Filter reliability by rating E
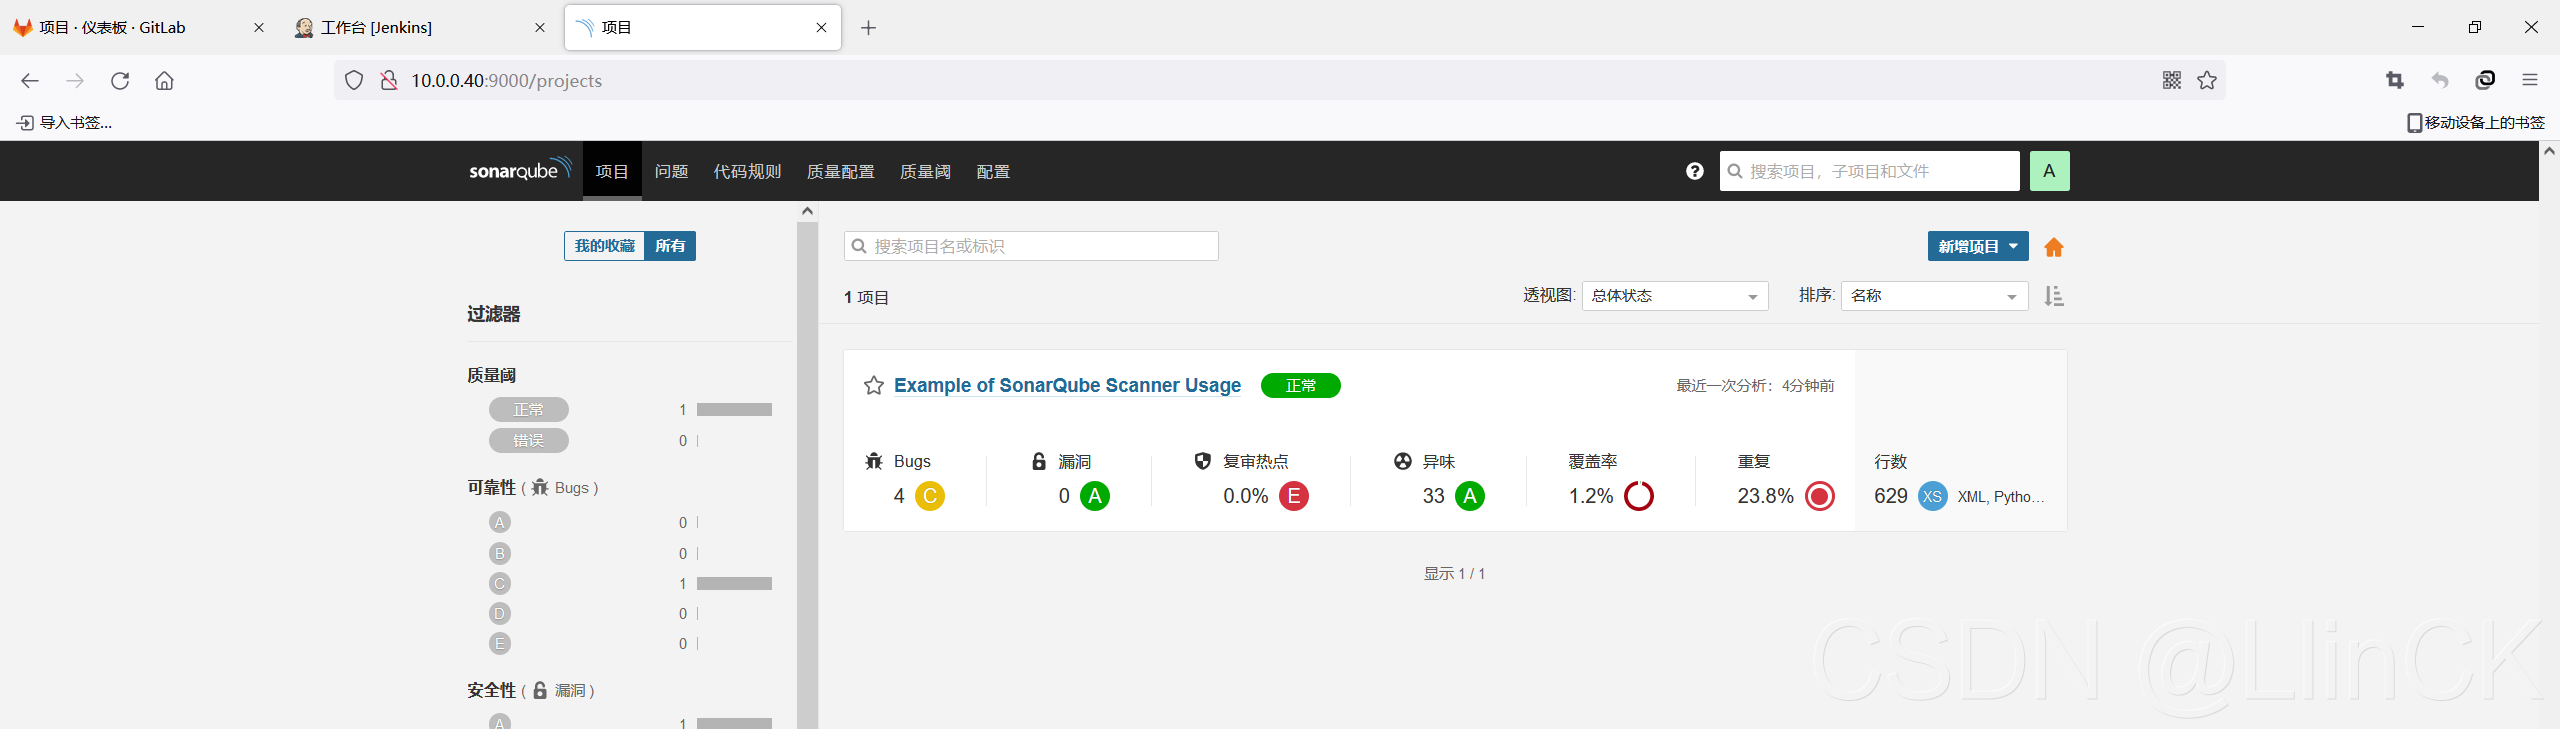This screenshot has width=2560, height=729. coord(500,643)
